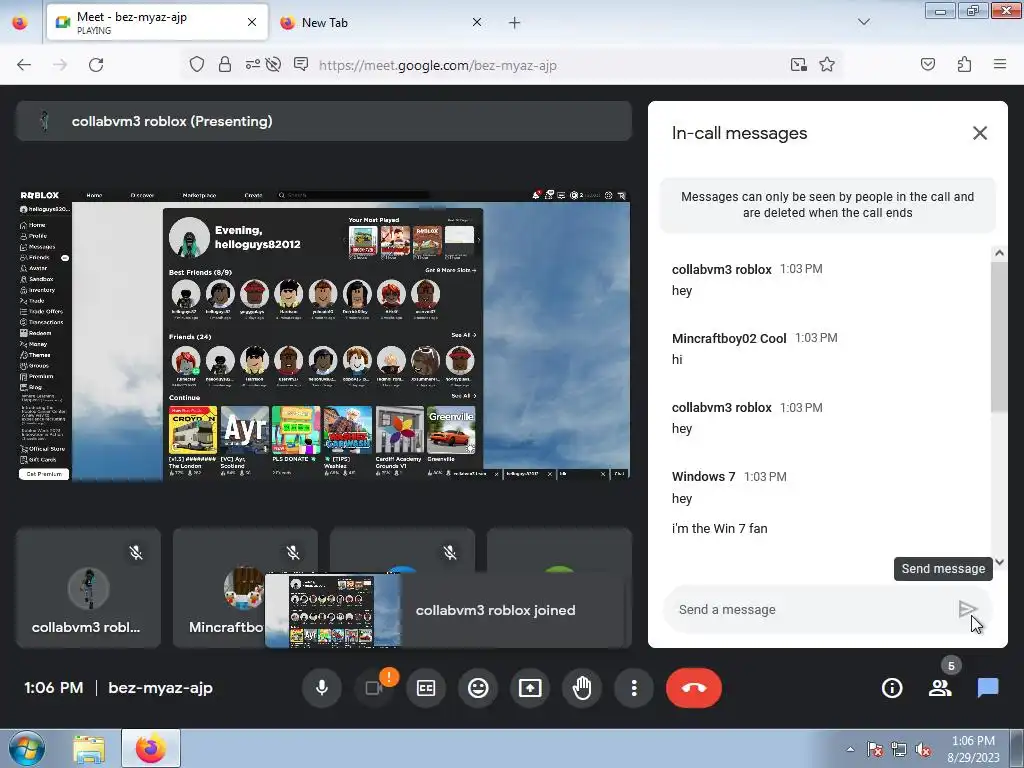Click the Present now screen share icon

click(530, 688)
